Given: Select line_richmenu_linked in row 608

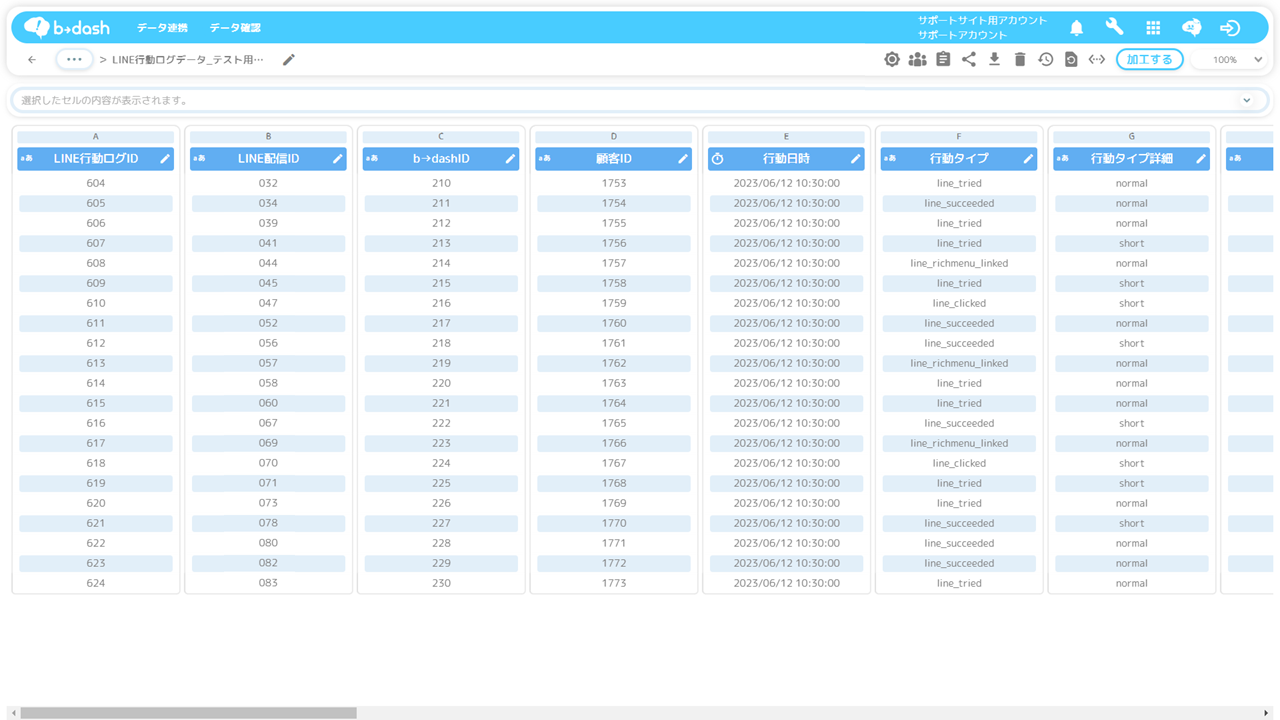Looking at the screenshot, I should pos(959,263).
